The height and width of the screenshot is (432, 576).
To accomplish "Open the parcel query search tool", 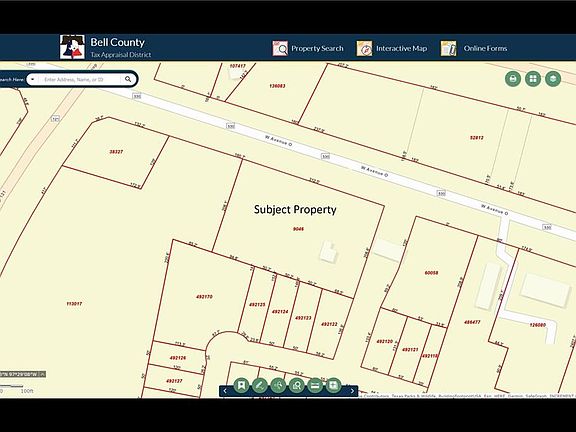I will pos(296,385).
